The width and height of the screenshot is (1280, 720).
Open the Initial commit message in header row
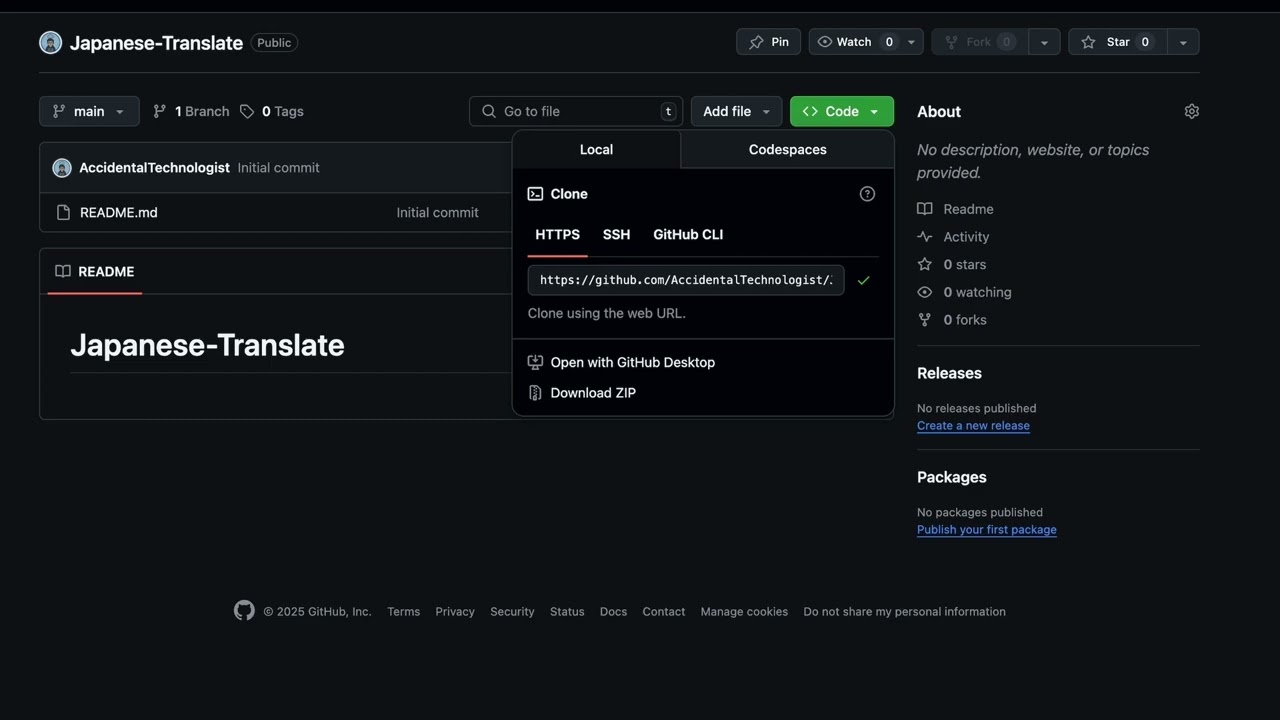pyautogui.click(x=278, y=167)
